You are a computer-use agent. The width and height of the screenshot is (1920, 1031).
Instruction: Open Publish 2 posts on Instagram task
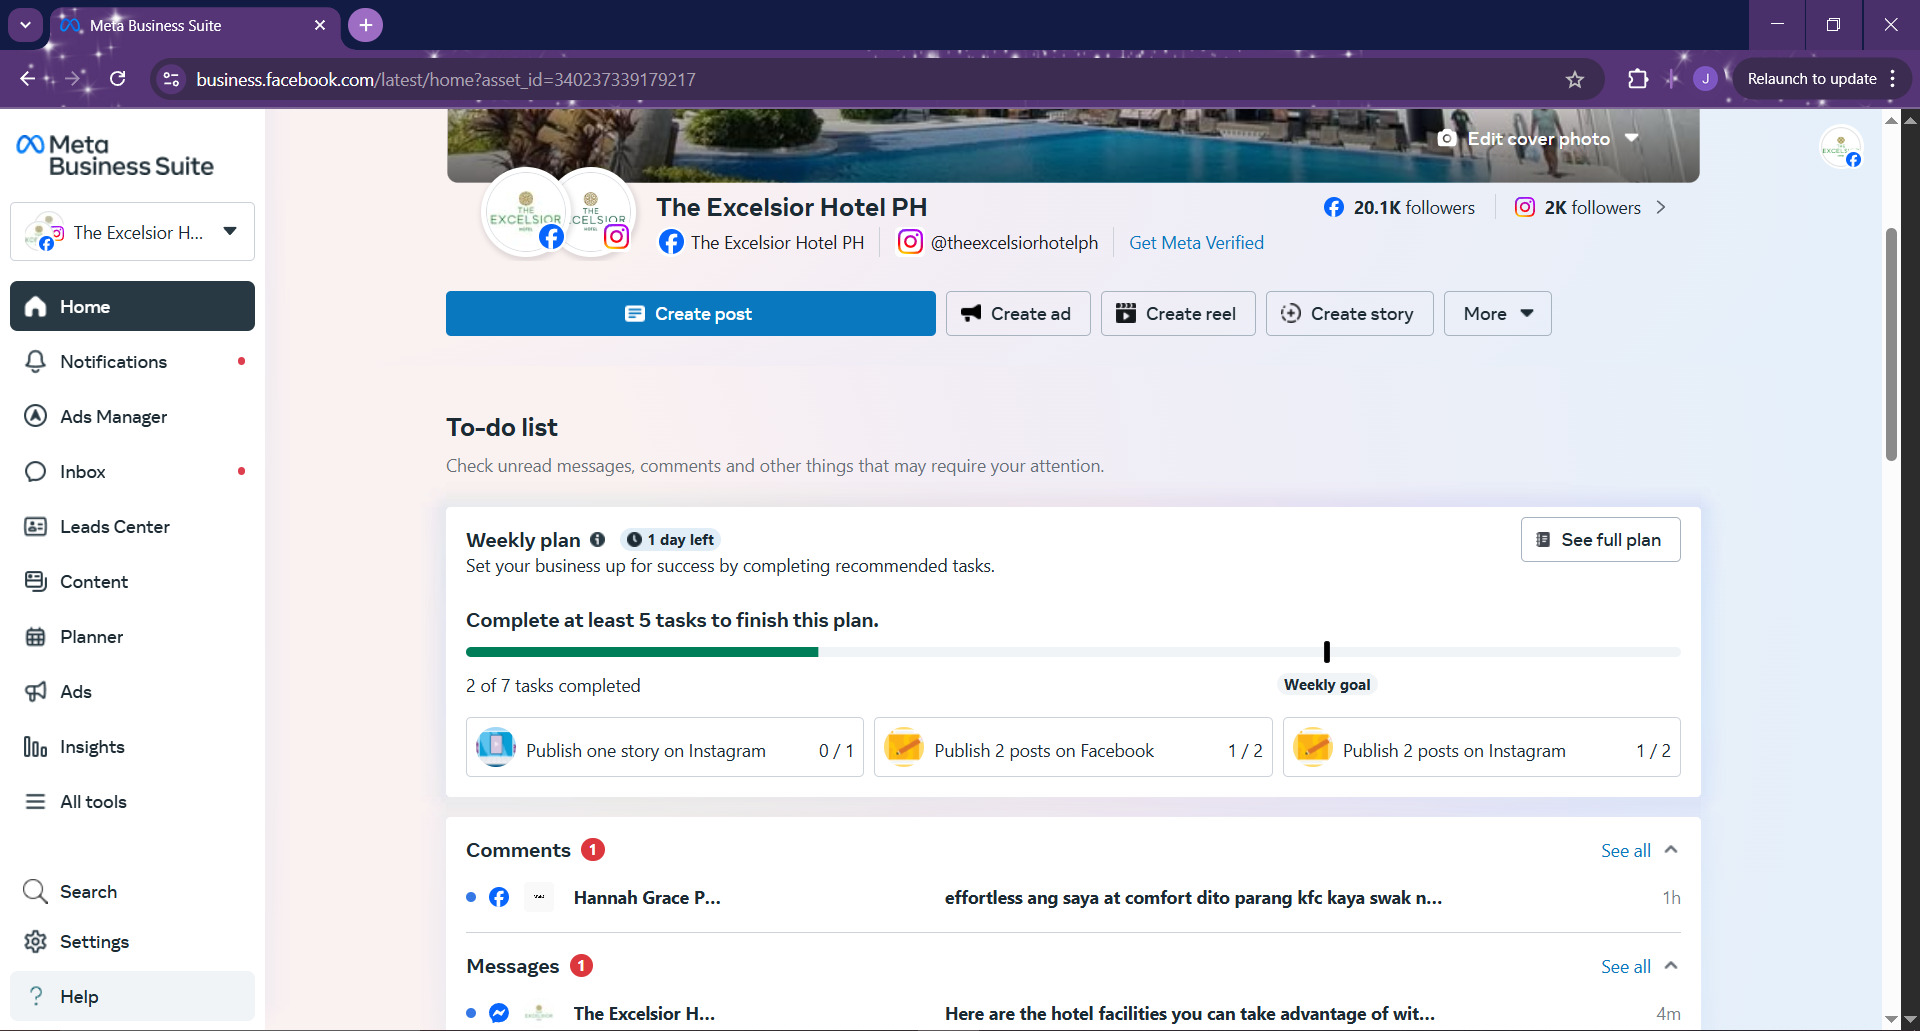click(1482, 747)
